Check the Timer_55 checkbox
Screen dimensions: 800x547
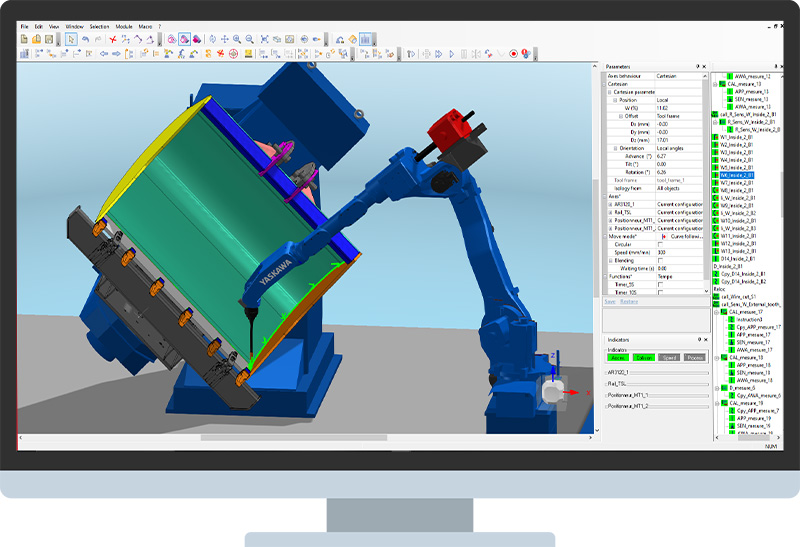[x=660, y=284]
